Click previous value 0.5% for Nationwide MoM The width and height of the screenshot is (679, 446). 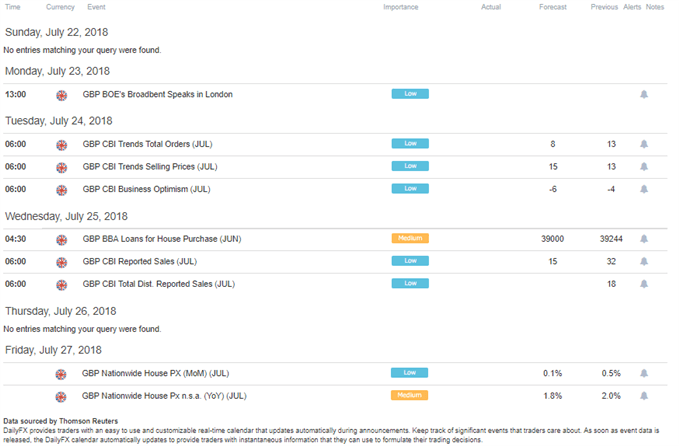point(611,373)
